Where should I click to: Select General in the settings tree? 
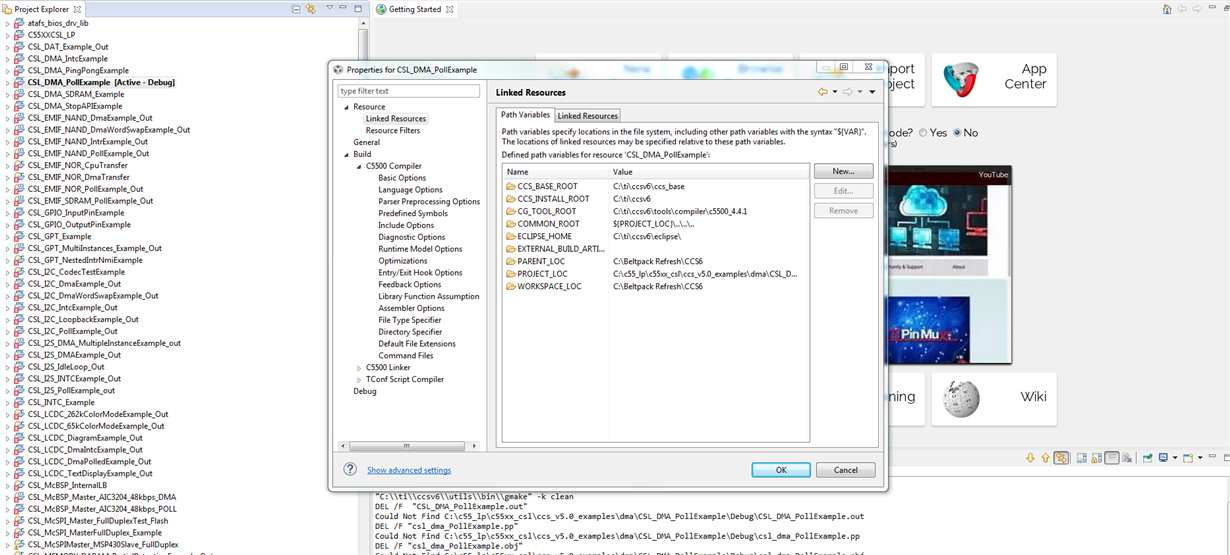point(367,142)
